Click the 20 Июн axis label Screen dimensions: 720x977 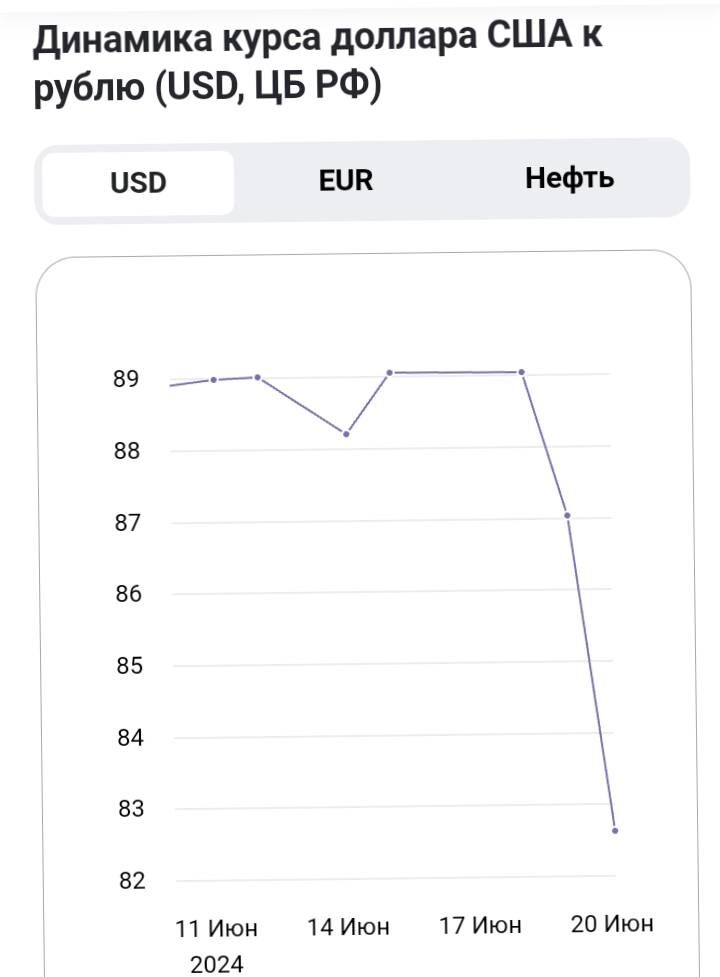coord(612,923)
